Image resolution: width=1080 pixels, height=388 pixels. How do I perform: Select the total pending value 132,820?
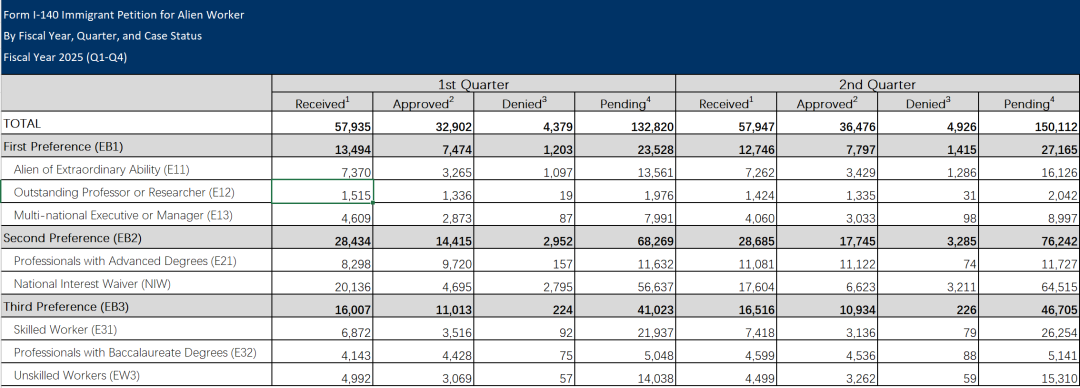tap(625, 124)
